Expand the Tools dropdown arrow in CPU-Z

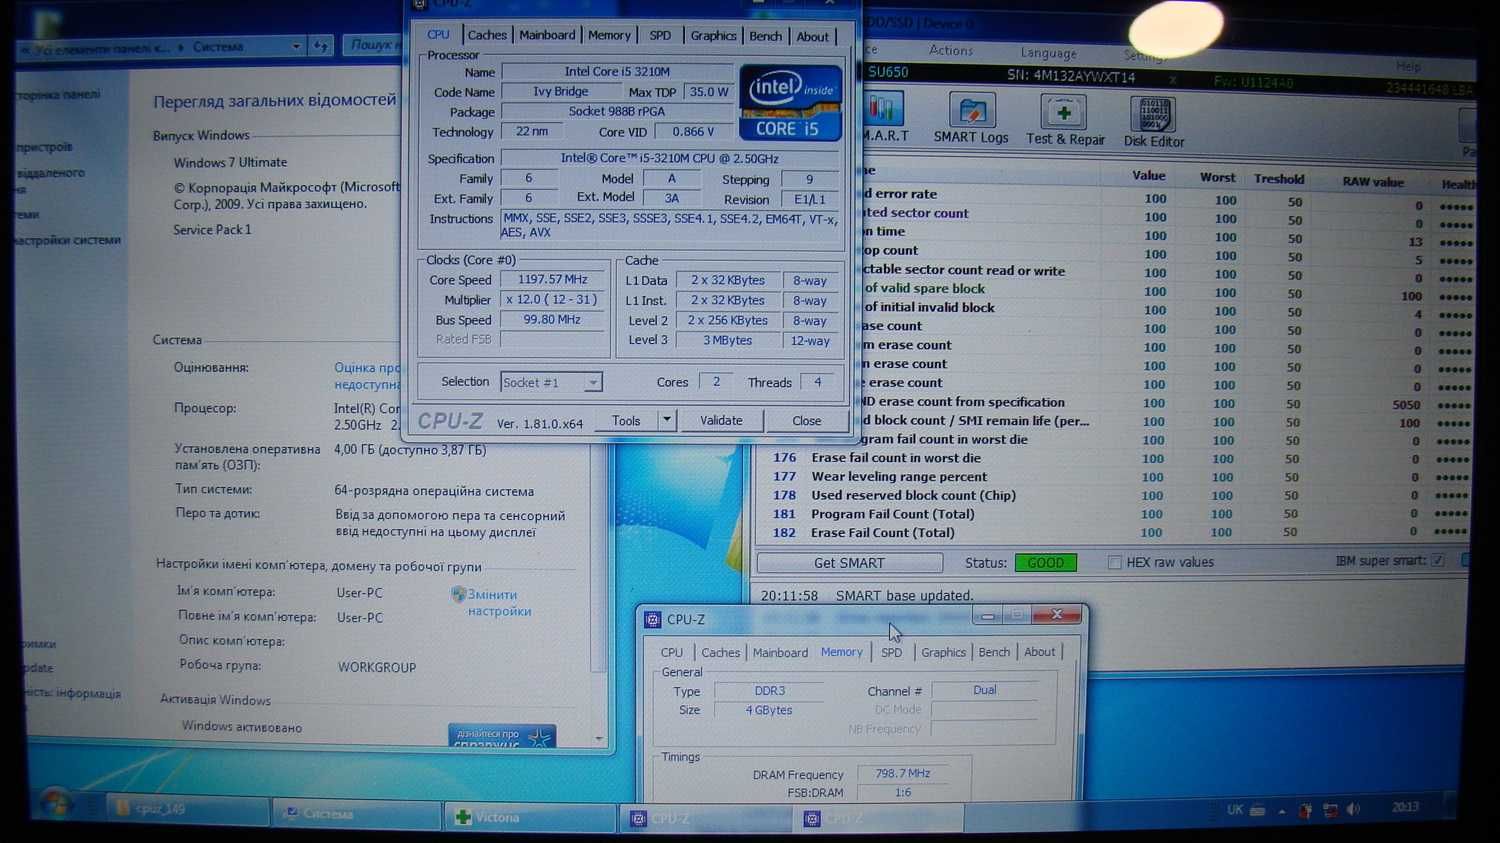(x=666, y=420)
